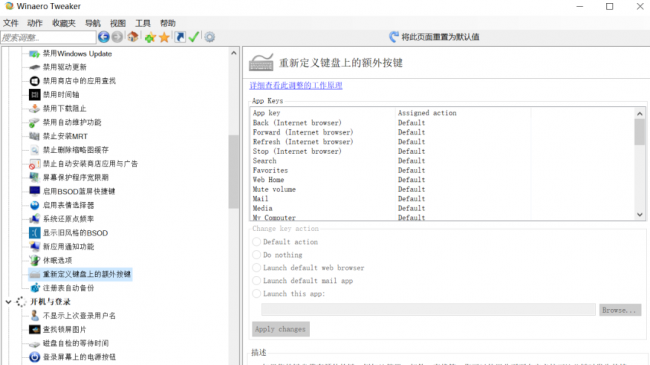650x365 pixels.
Task: Click the 系统还原点频率 icon
Action: [x=34, y=219]
